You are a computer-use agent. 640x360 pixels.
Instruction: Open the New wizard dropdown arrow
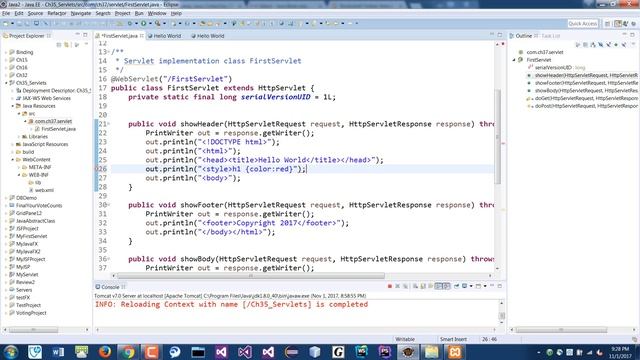tap(12, 24)
